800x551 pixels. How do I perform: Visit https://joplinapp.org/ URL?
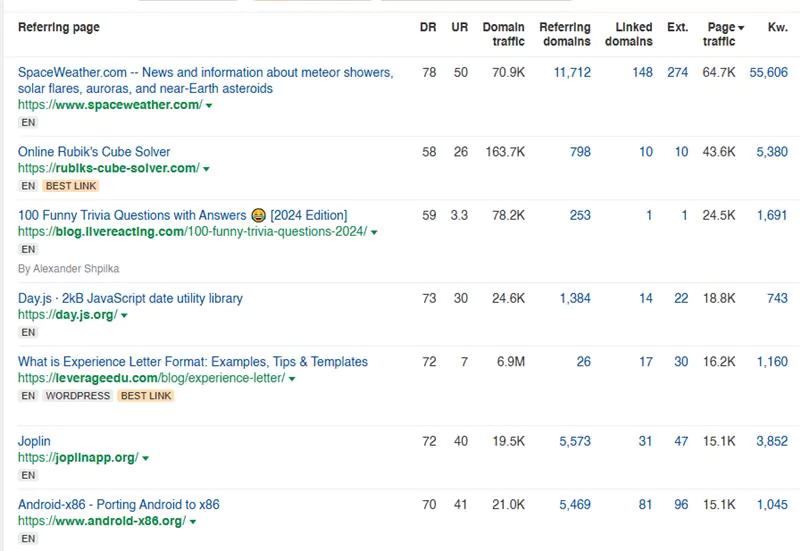click(x=78, y=457)
